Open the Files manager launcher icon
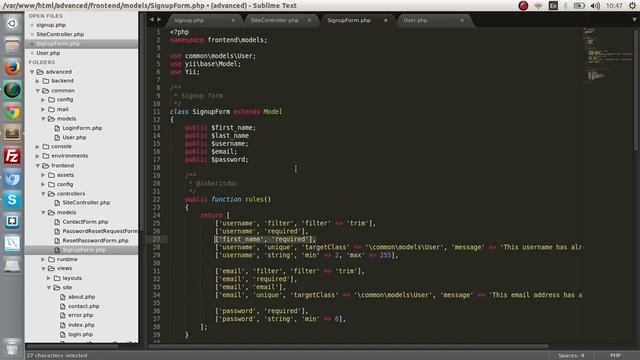This screenshot has width=640, height=360. (12, 46)
